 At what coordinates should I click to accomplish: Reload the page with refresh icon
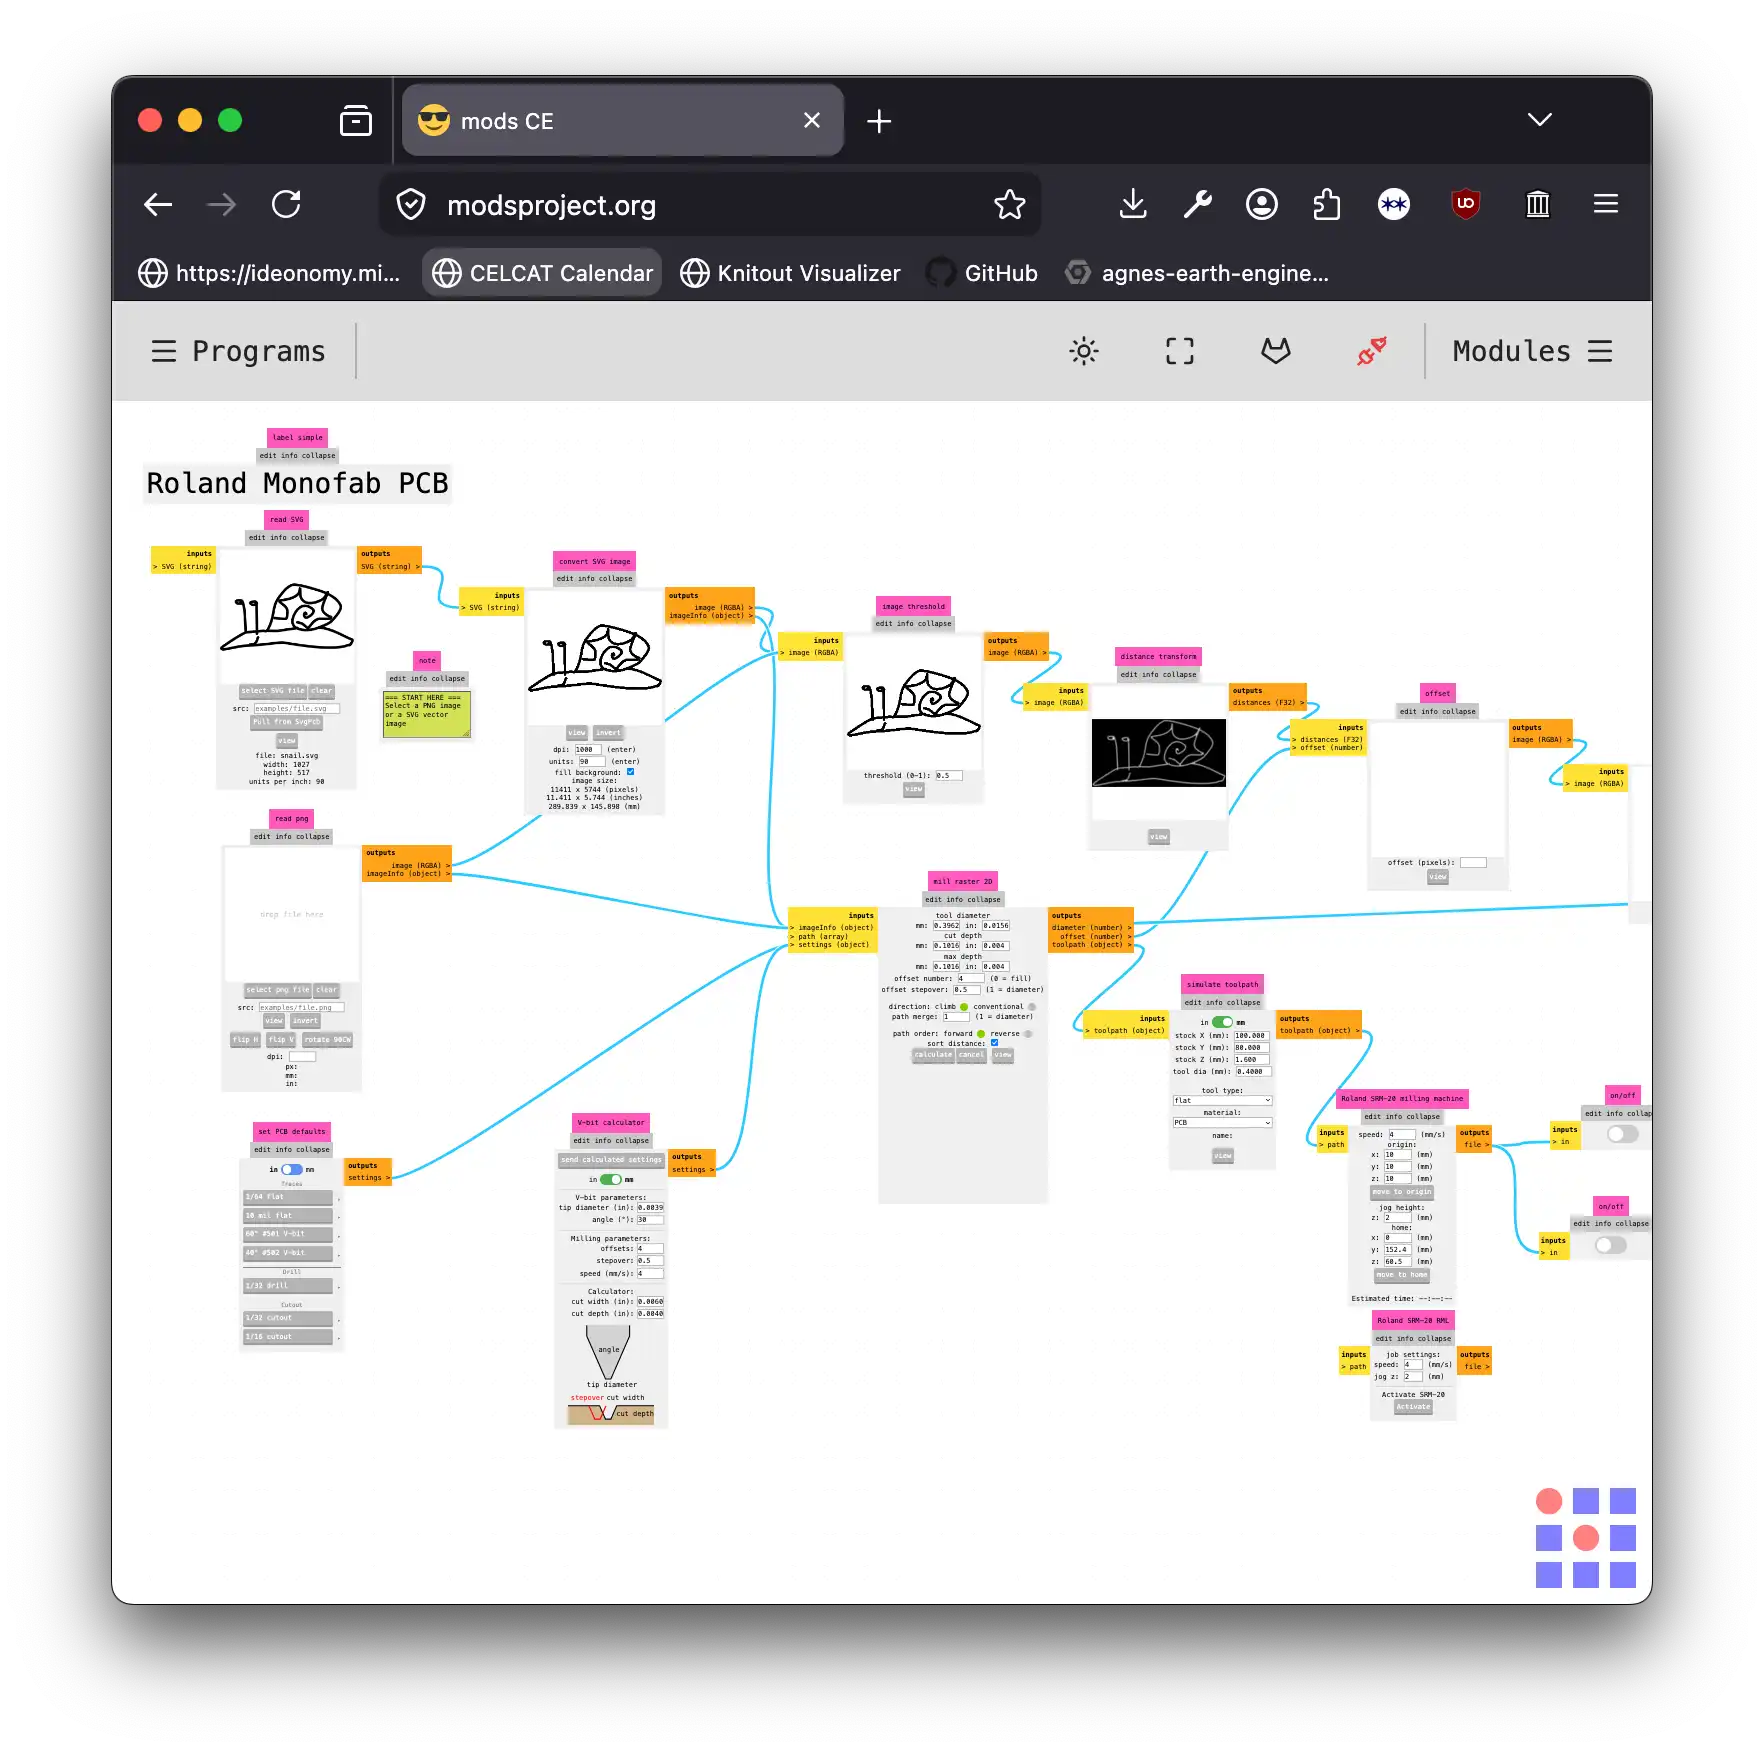click(x=287, y=204)
